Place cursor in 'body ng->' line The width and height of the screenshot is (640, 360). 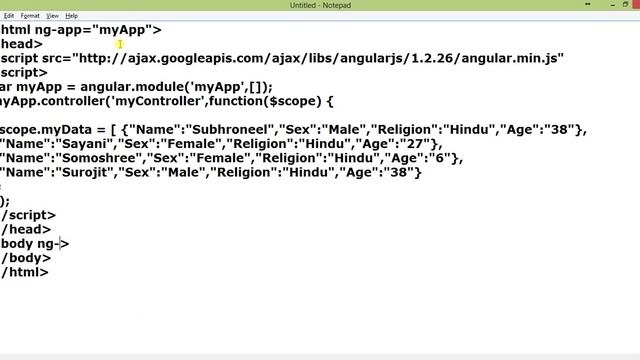click(35, 244)
